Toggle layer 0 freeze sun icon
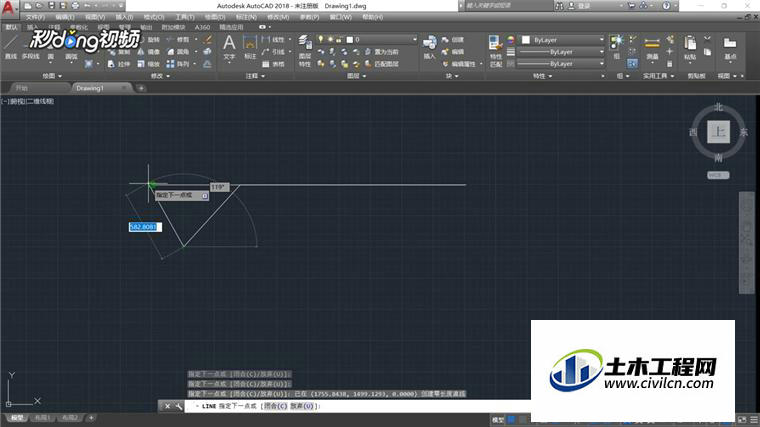This screenshot has height=427, width=760. (330, 39)
